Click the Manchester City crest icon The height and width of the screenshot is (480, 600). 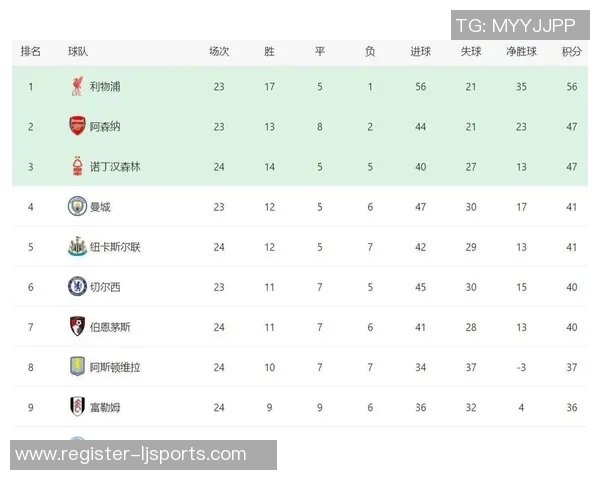click(x=77, y=207)
